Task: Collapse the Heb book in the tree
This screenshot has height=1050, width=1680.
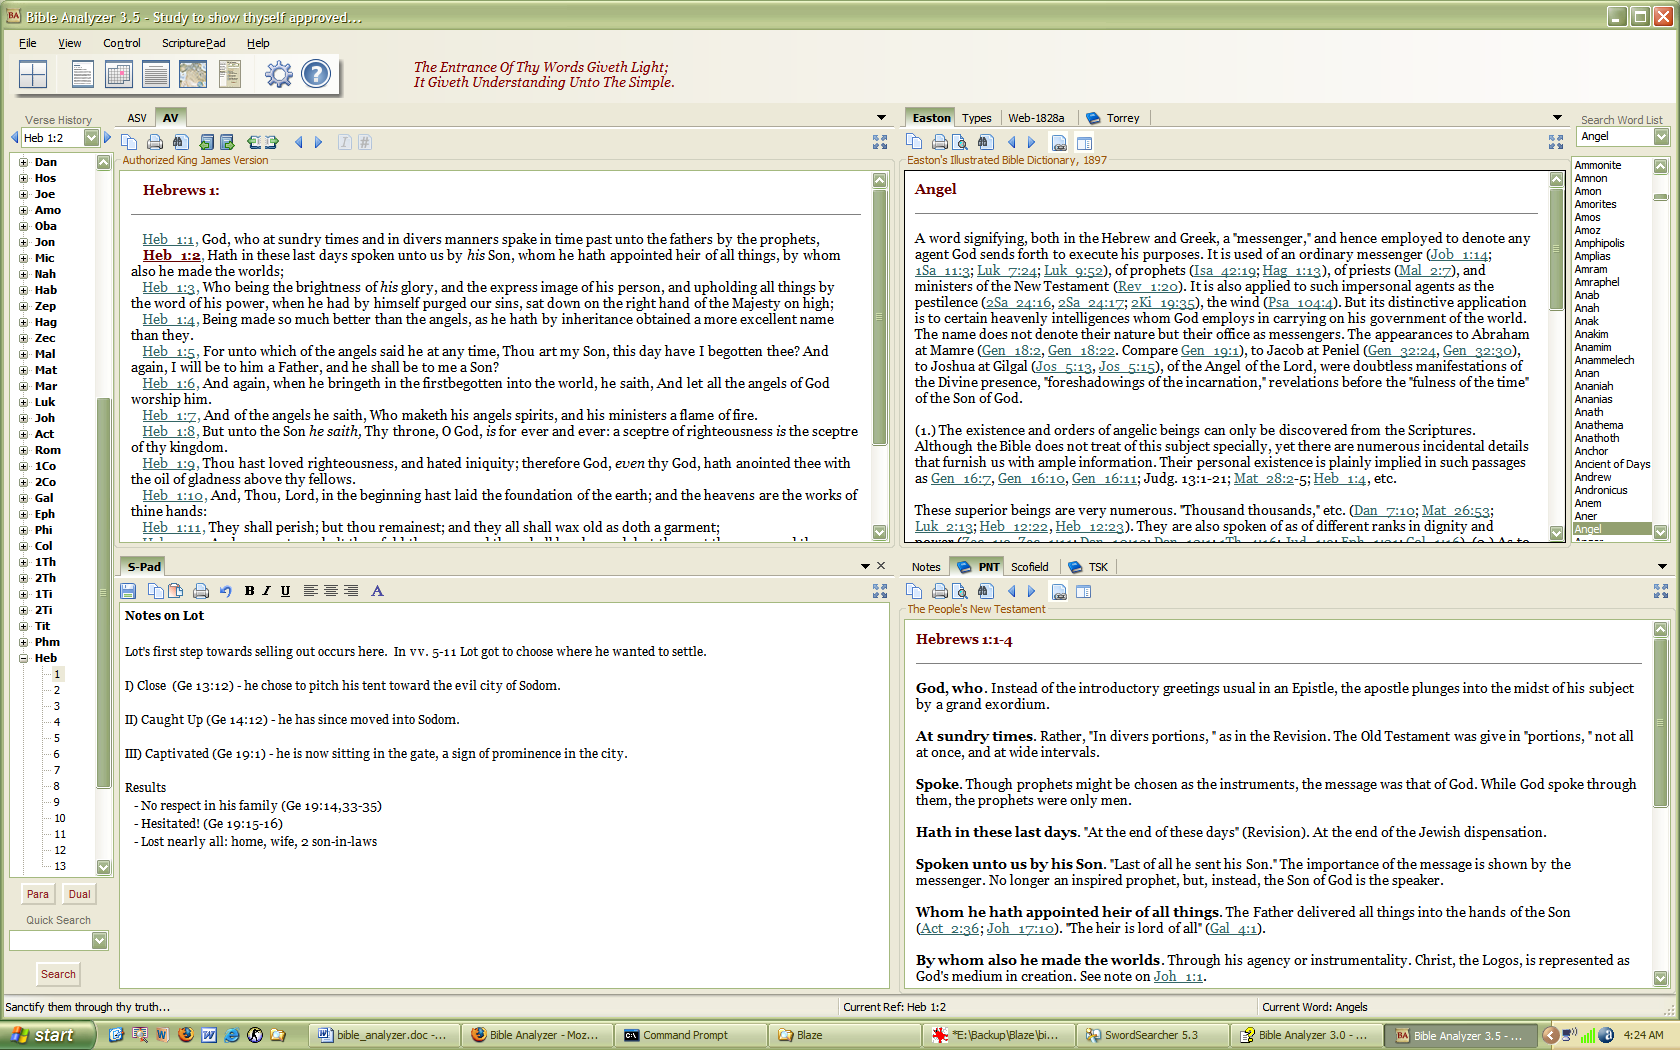Action: [23, 658]
